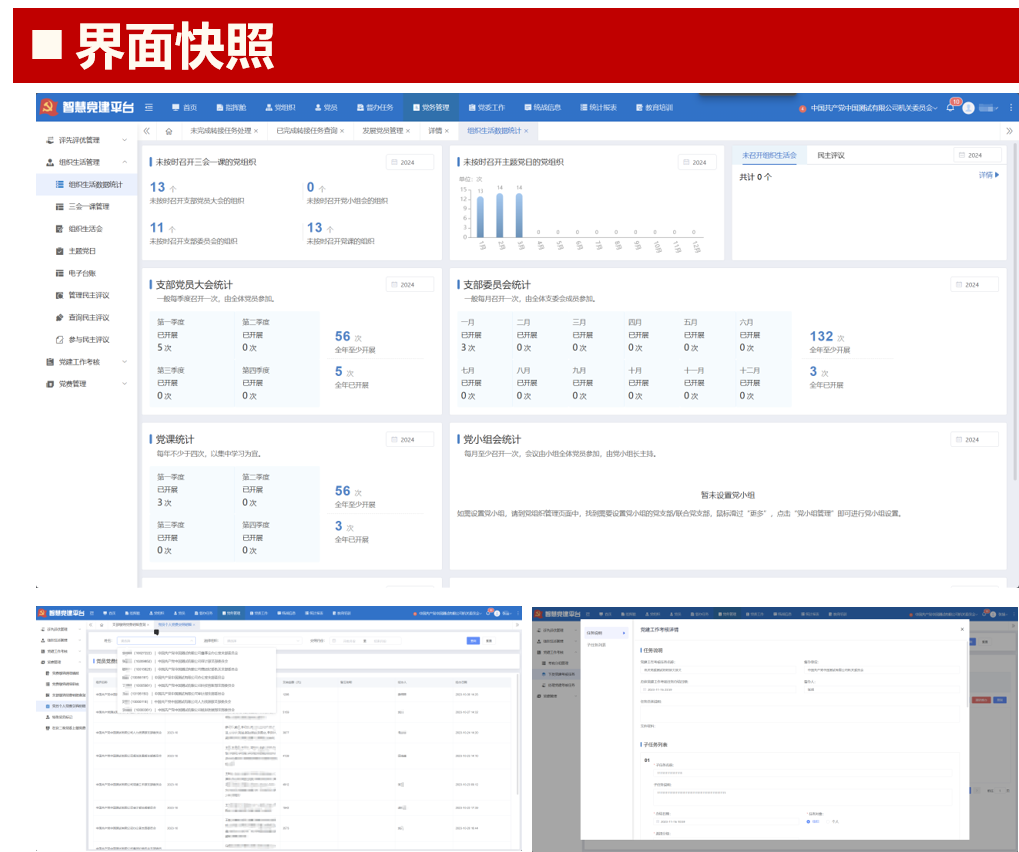The width and height of the screenshot is (1019, 852).
Task: Open 三会一课管理 in the sidebar
Action: pyautogui.click(x=88, y=207)
